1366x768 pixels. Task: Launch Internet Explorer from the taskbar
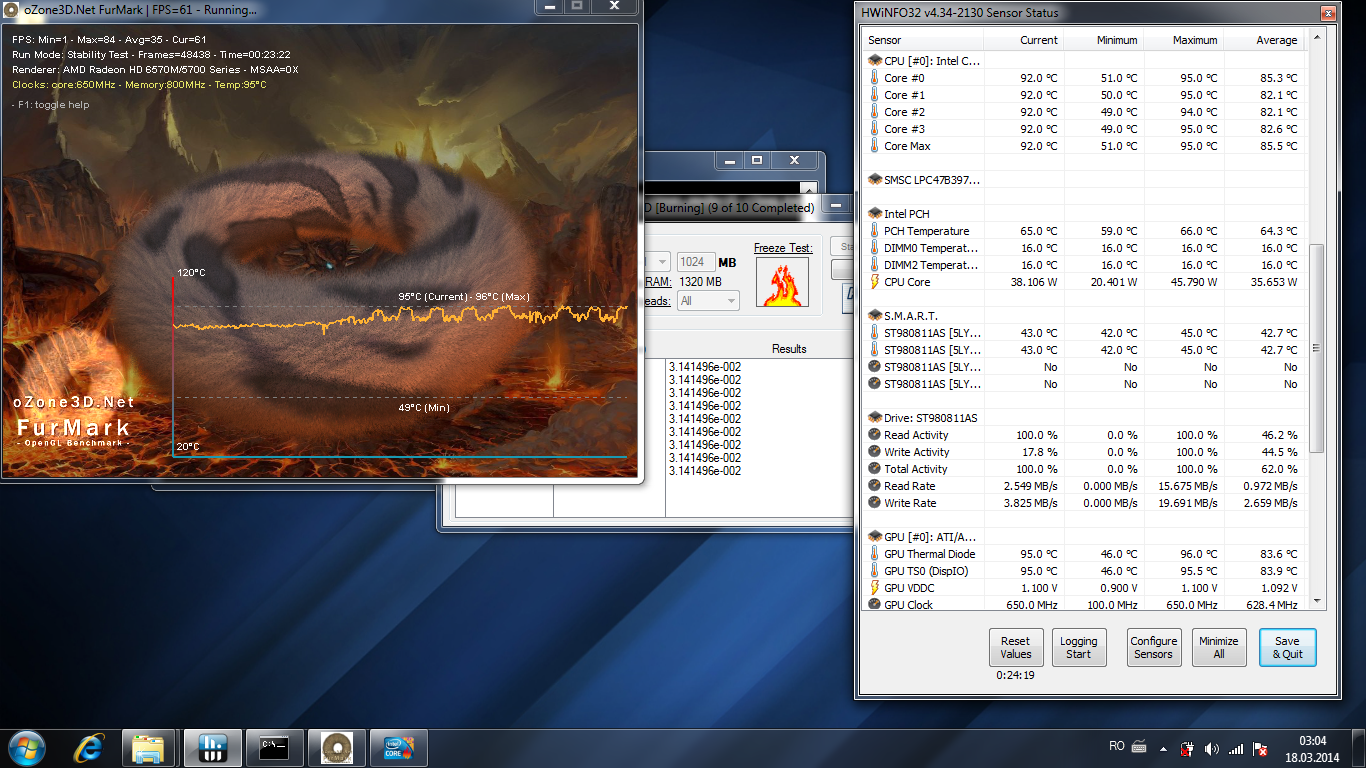[89, 747]
